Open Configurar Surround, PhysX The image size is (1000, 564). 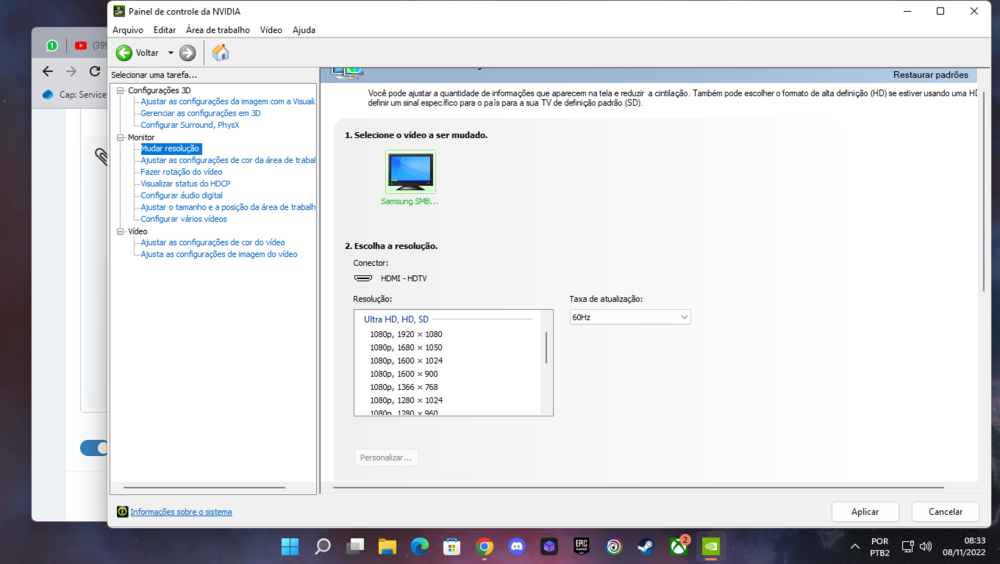click(x=189, y=125)
